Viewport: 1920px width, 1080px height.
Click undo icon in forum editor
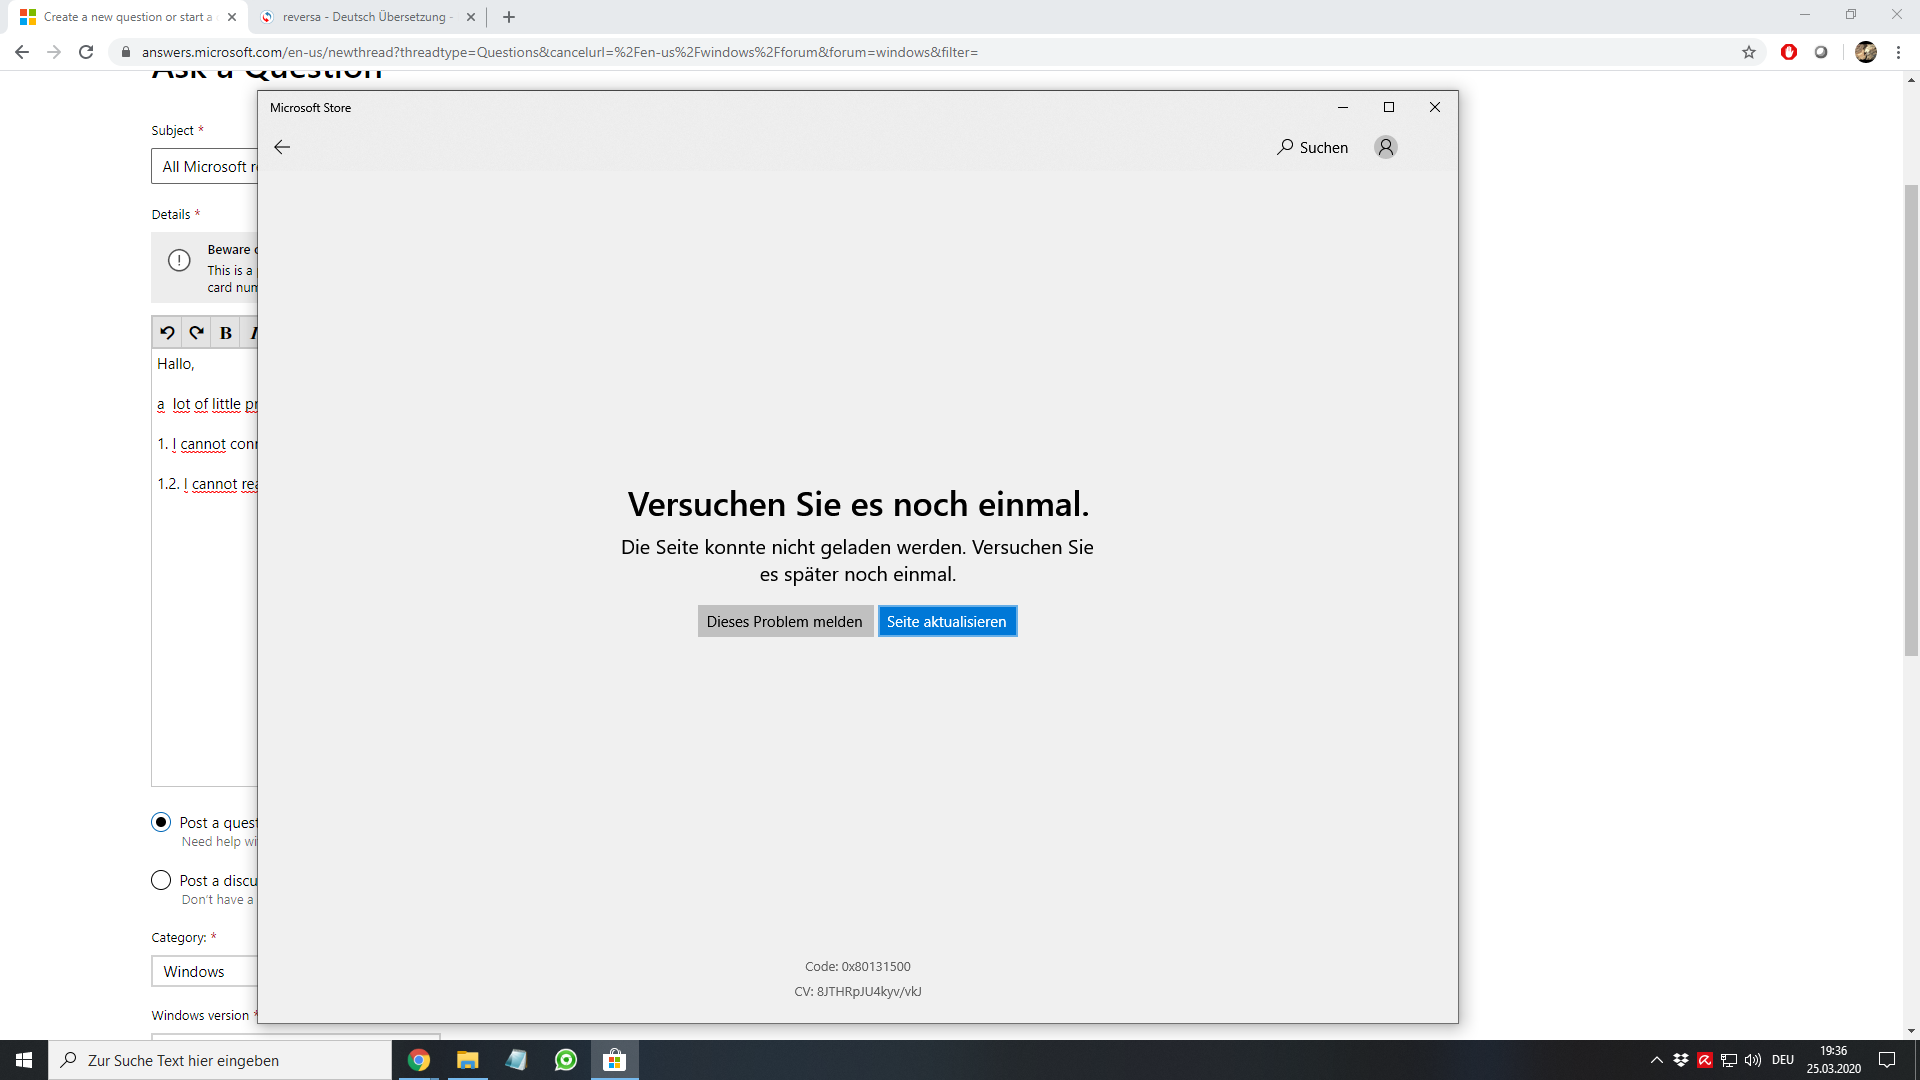[x=167, y=333]
